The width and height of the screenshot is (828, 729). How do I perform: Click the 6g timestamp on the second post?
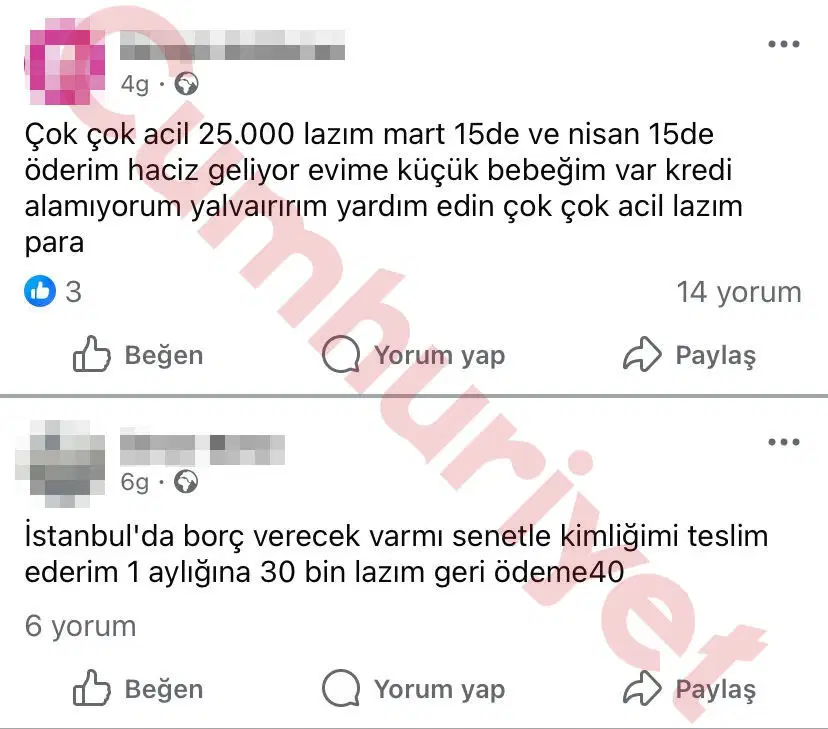tap(135, 482)
